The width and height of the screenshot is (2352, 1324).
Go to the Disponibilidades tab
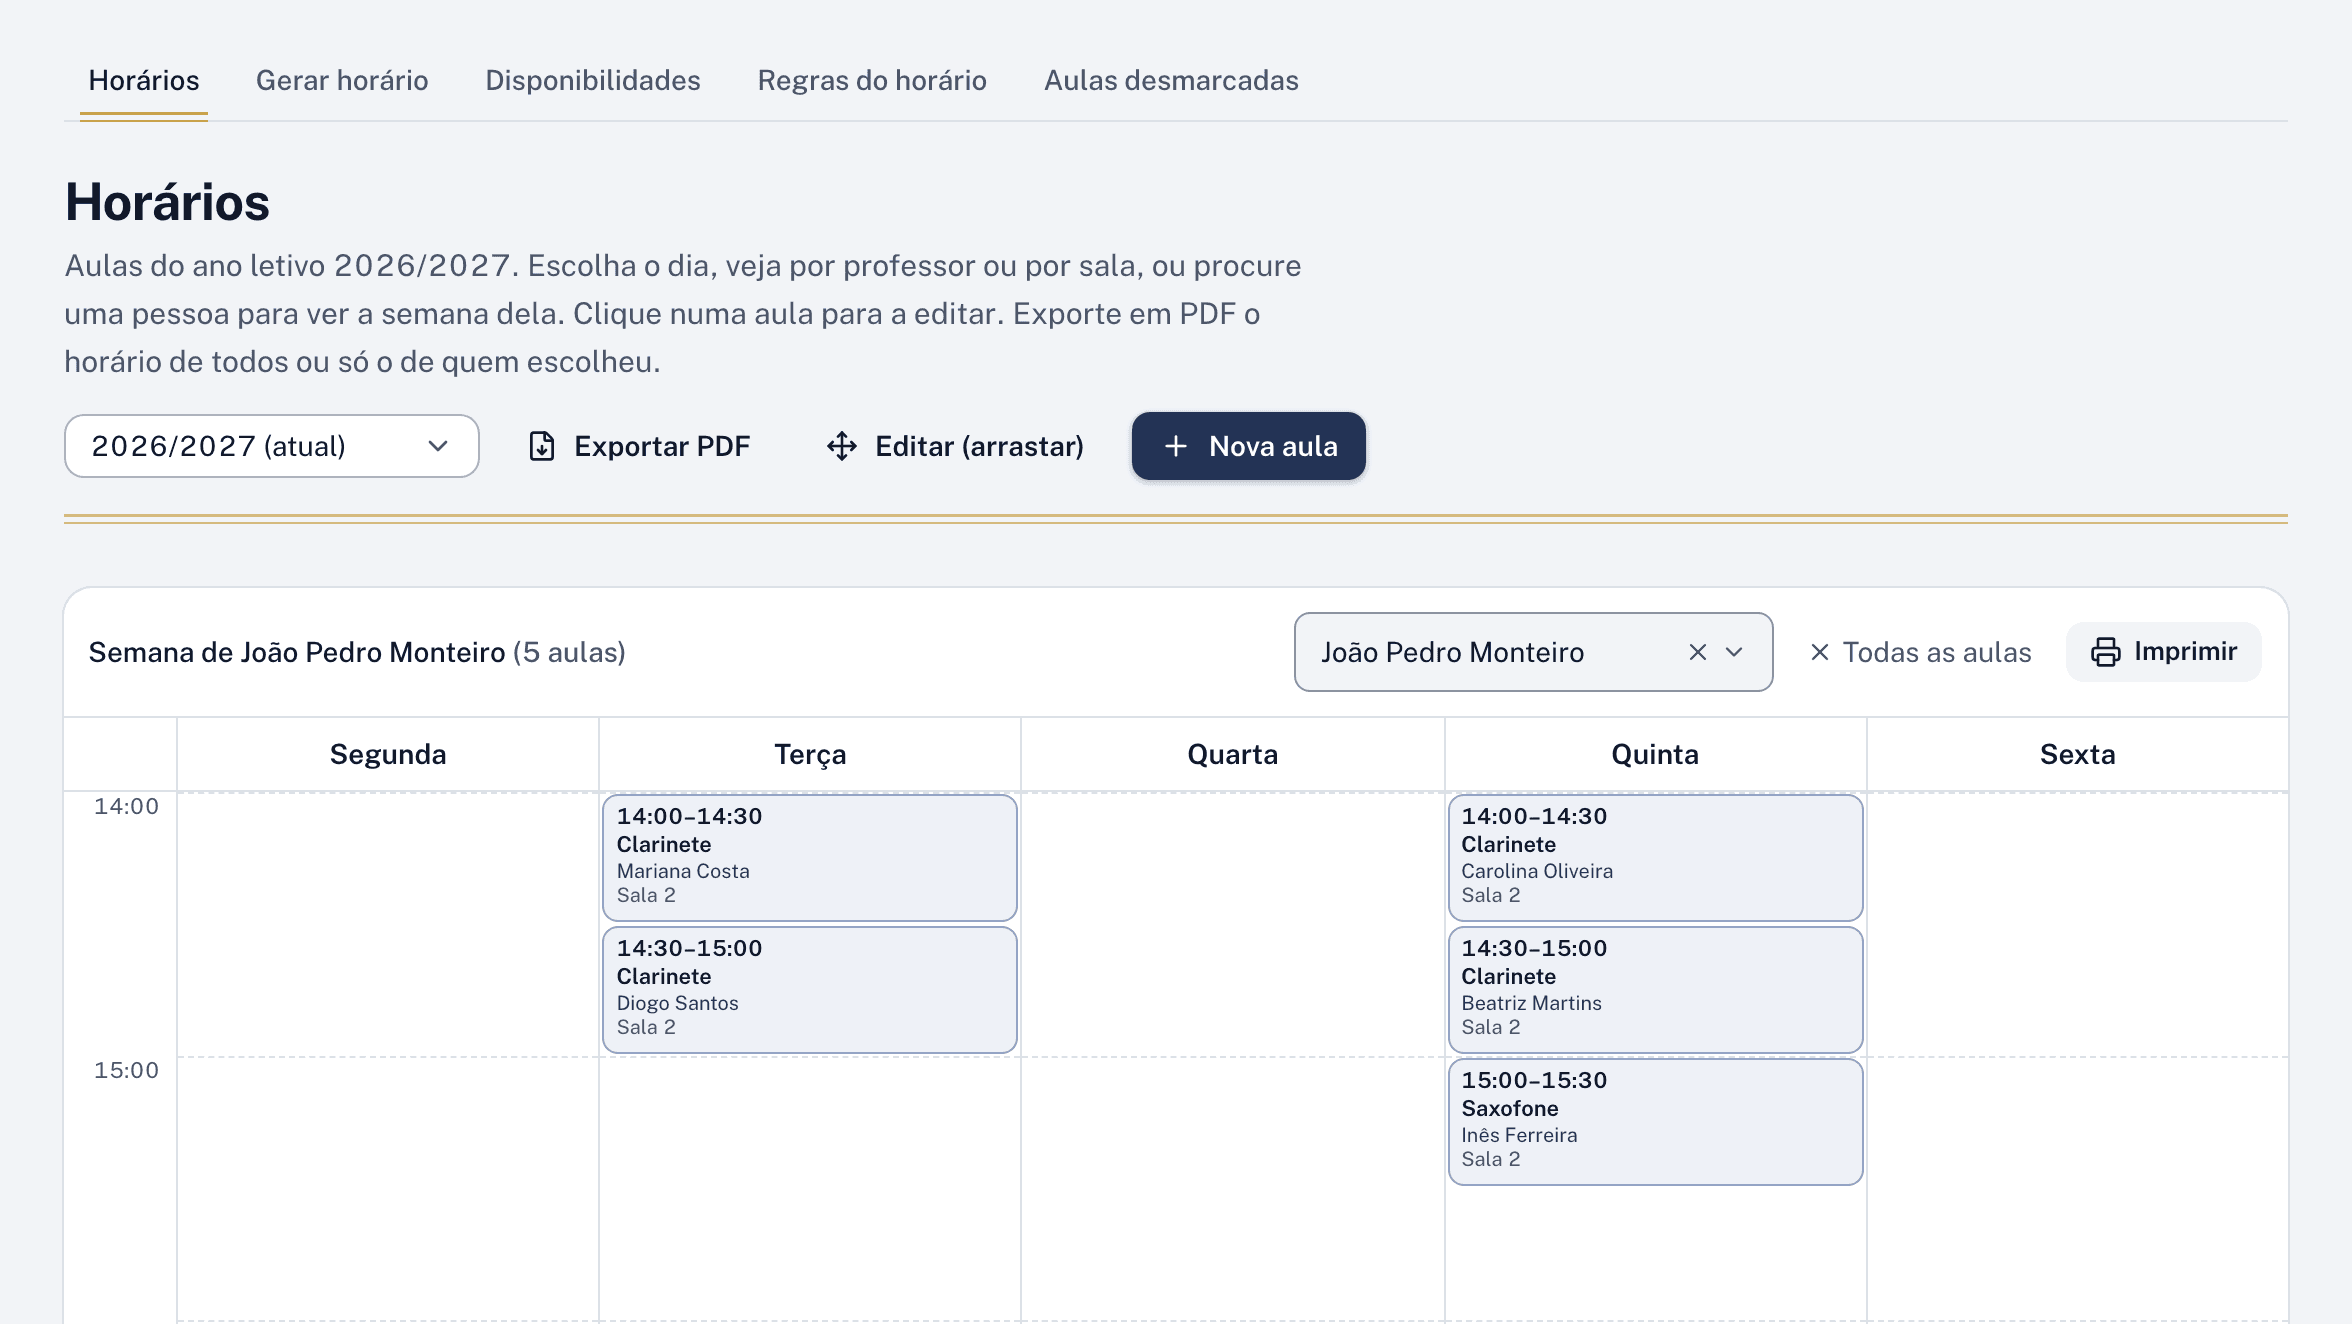[593, 80]
